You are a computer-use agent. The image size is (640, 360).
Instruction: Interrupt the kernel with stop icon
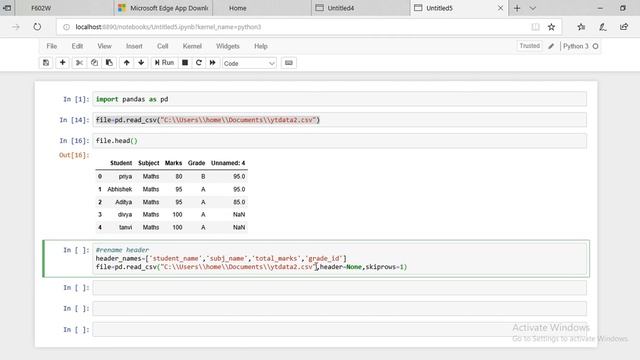pos(185,63)
